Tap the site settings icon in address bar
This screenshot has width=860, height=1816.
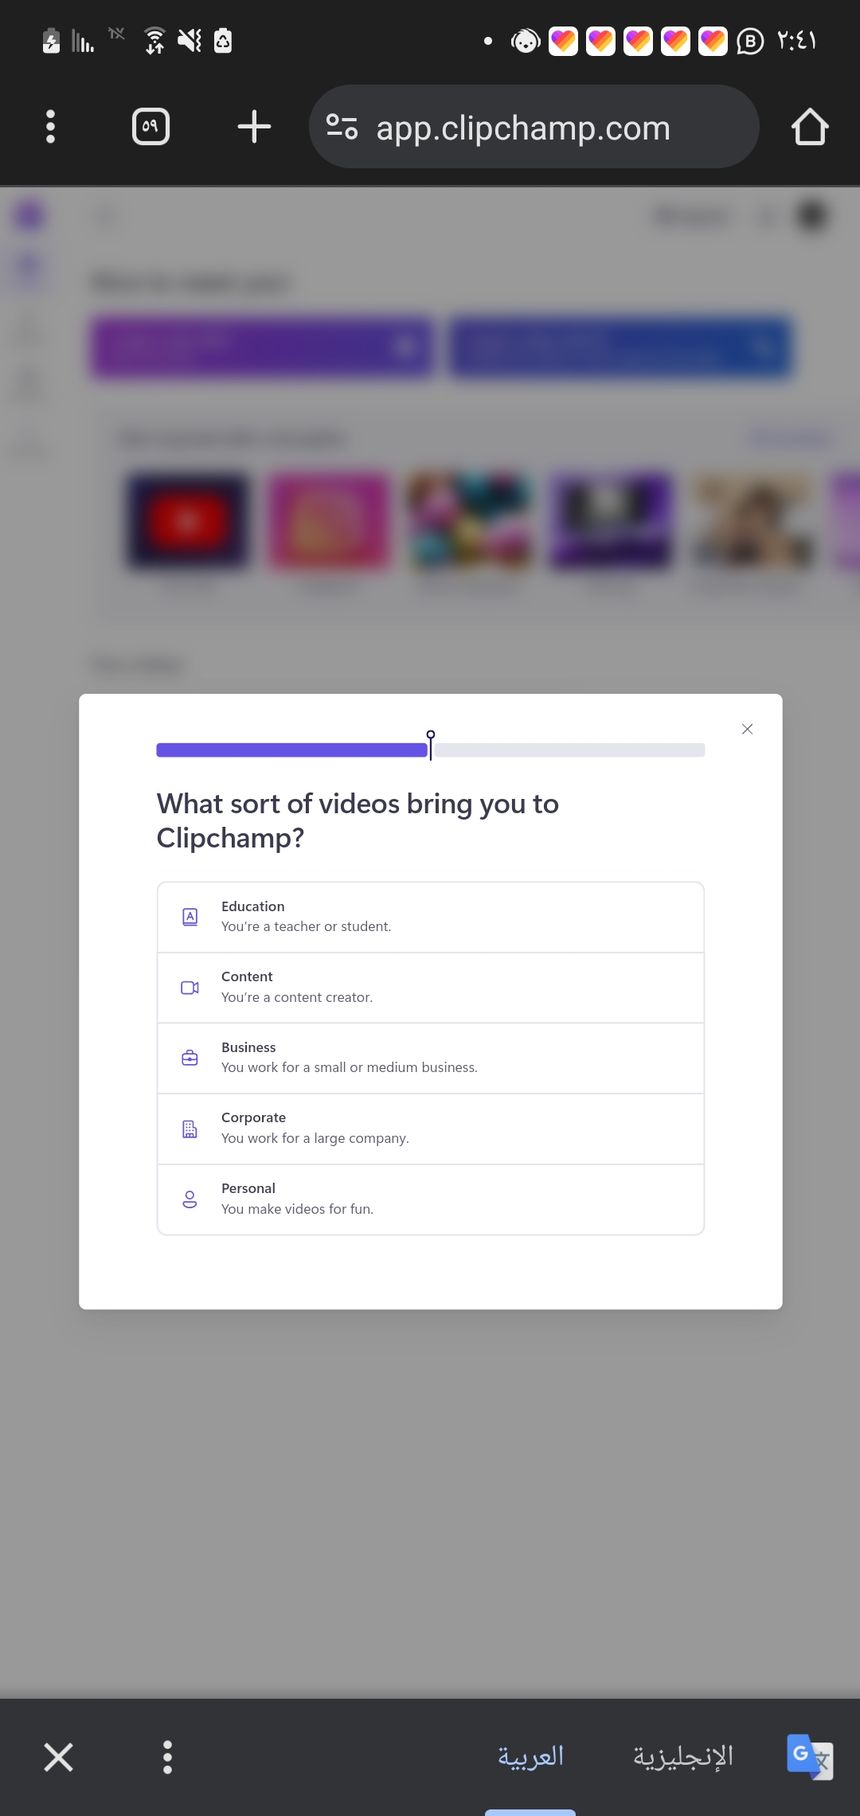click(342, 127)
